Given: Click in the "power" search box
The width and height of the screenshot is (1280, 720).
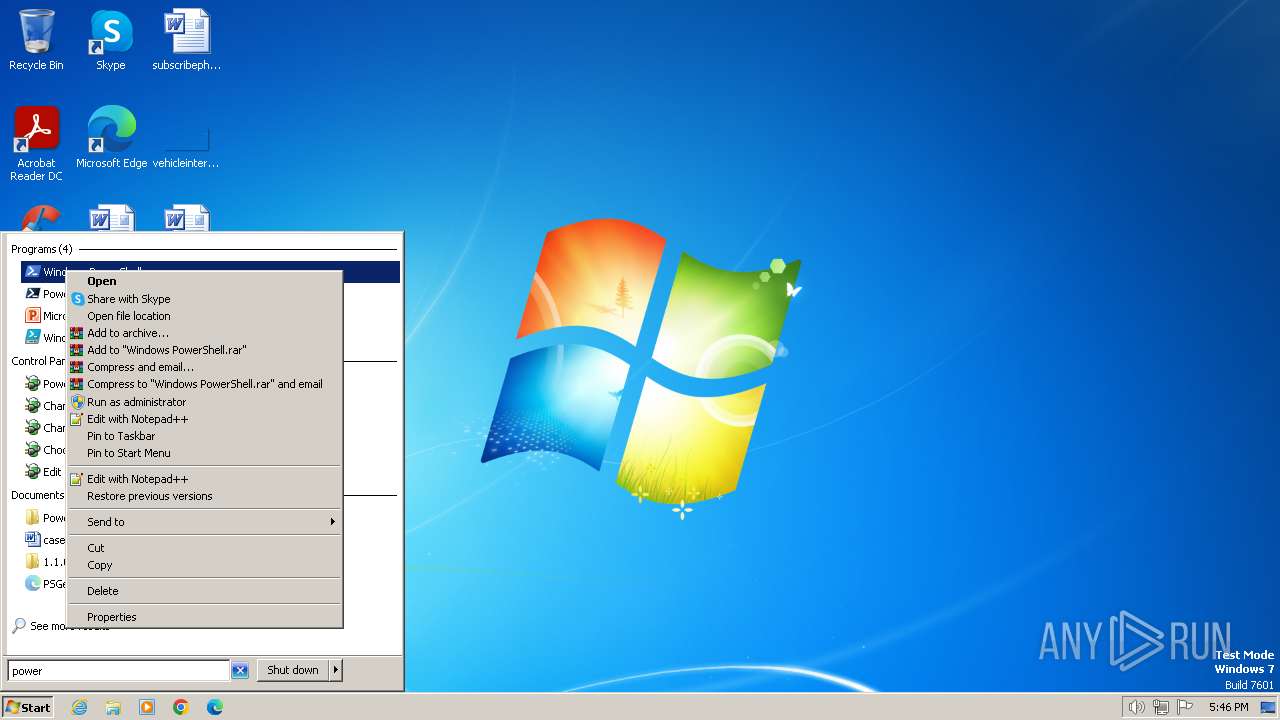Looking at the screenshot, I should click(119, 671).
